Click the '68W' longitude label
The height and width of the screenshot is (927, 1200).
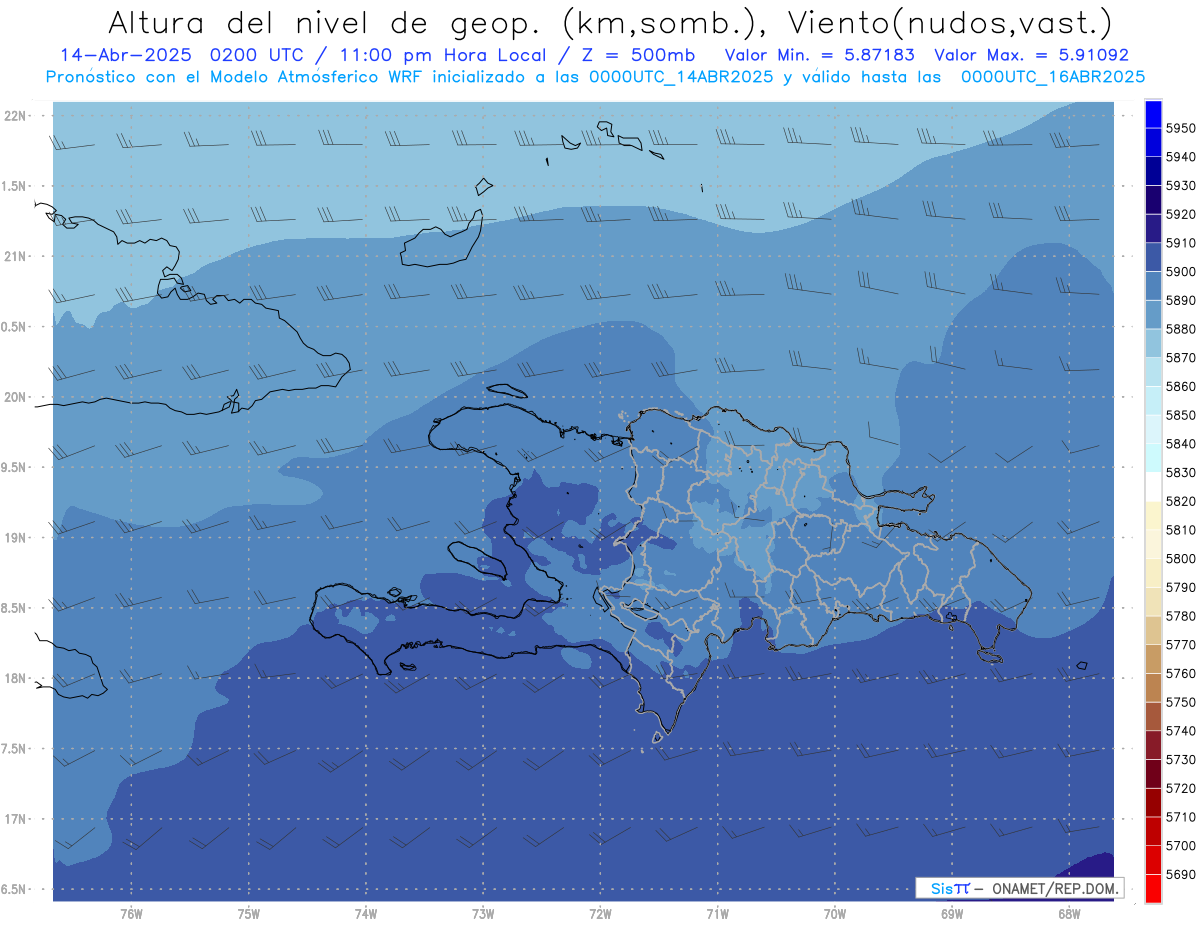tap(1068, 914)
